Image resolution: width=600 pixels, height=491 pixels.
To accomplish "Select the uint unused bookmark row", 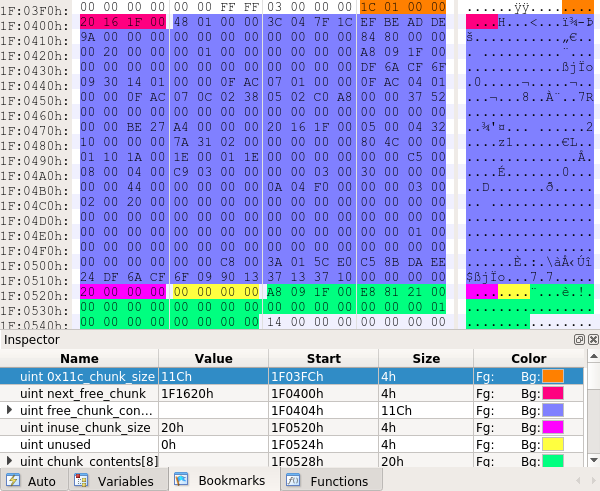I will (x=292, y=444).
